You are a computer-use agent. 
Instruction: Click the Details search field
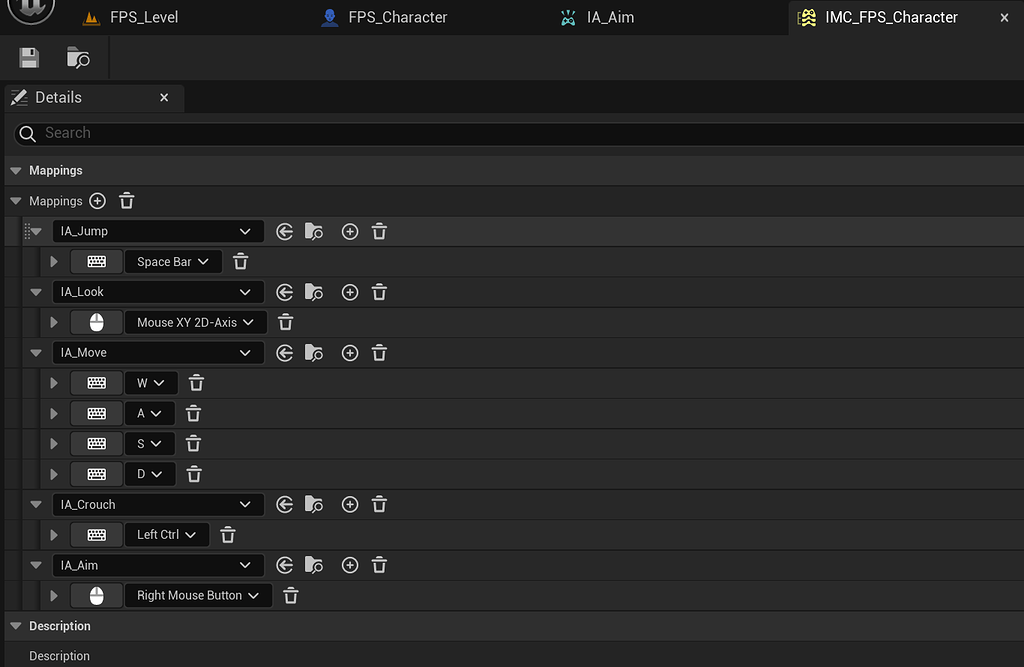(x=500, y=133)
